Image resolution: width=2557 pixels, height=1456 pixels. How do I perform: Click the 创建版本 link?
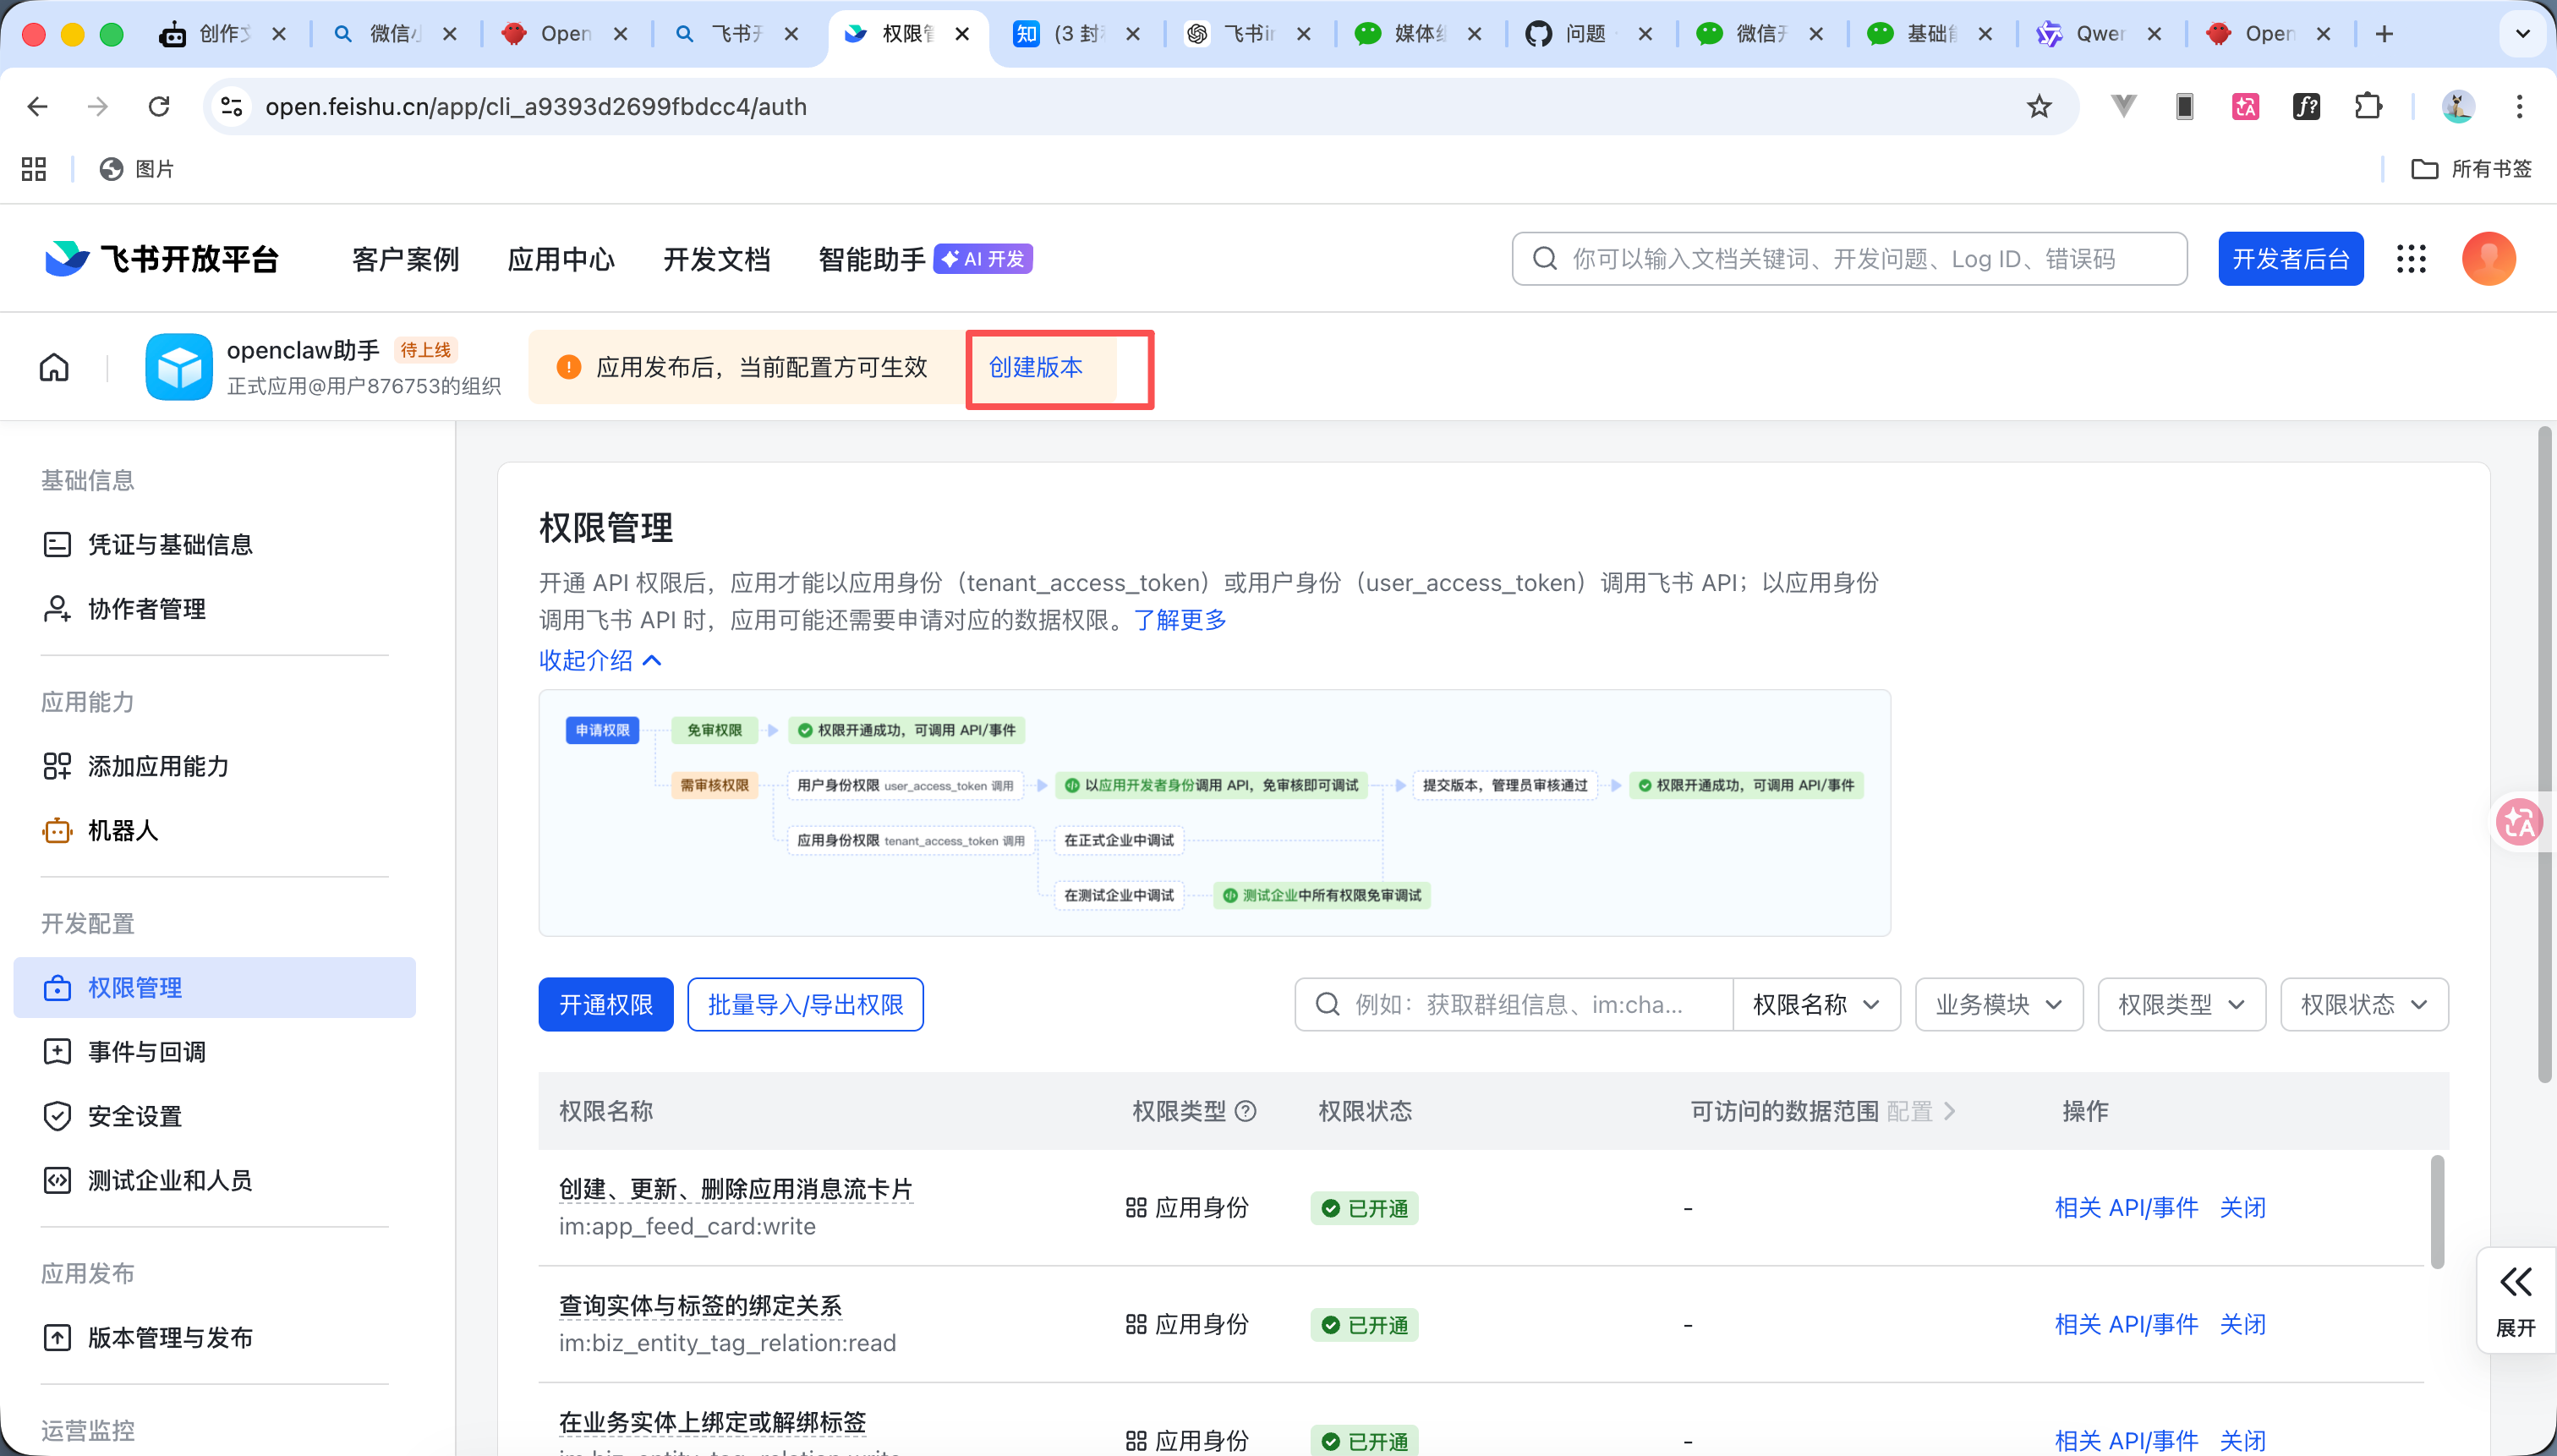tap(1035, 367)
